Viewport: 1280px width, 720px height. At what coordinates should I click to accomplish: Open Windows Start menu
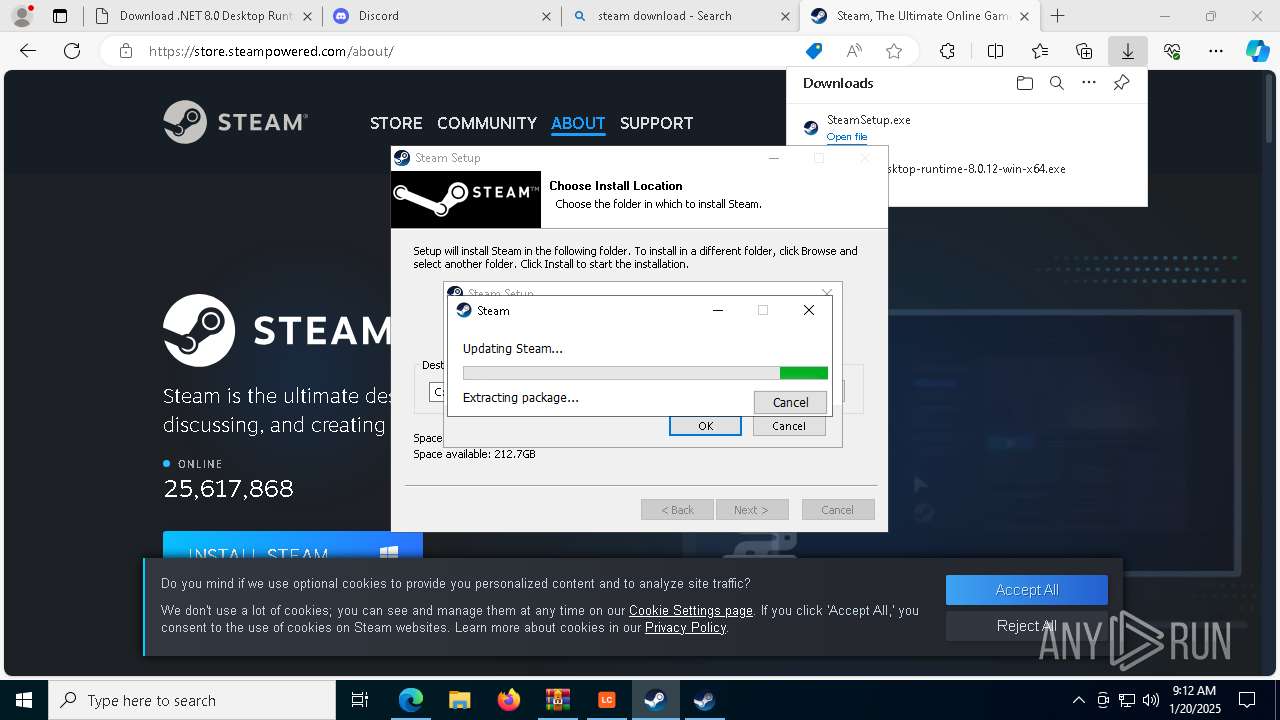pyautogui.click(x=23, y=700)
